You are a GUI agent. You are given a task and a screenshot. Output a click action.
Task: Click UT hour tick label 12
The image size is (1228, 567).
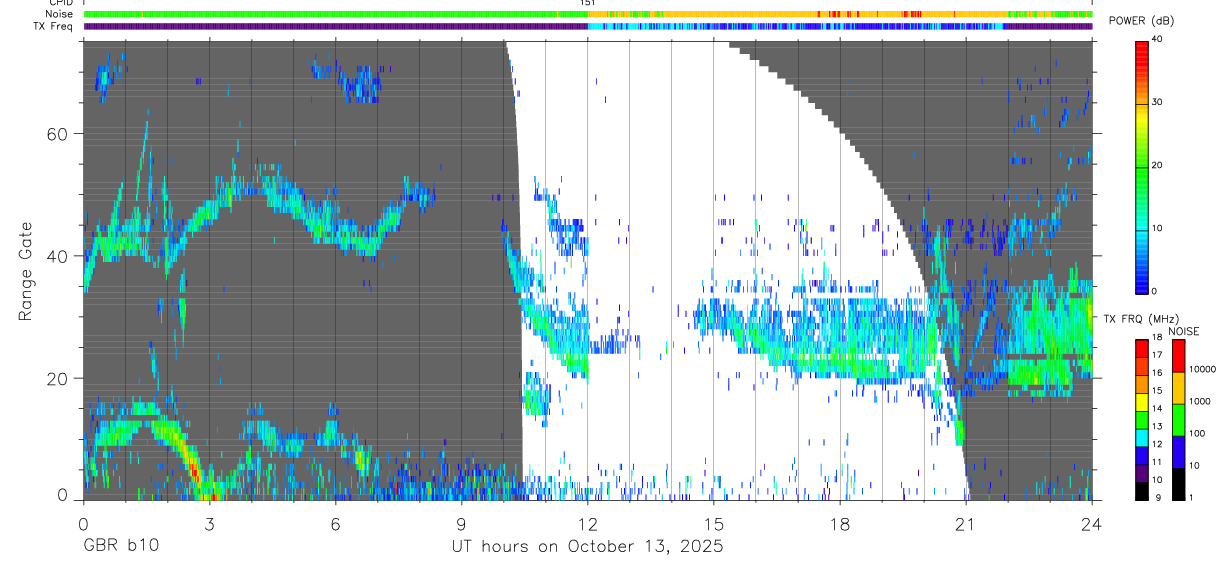pos(587,524)
